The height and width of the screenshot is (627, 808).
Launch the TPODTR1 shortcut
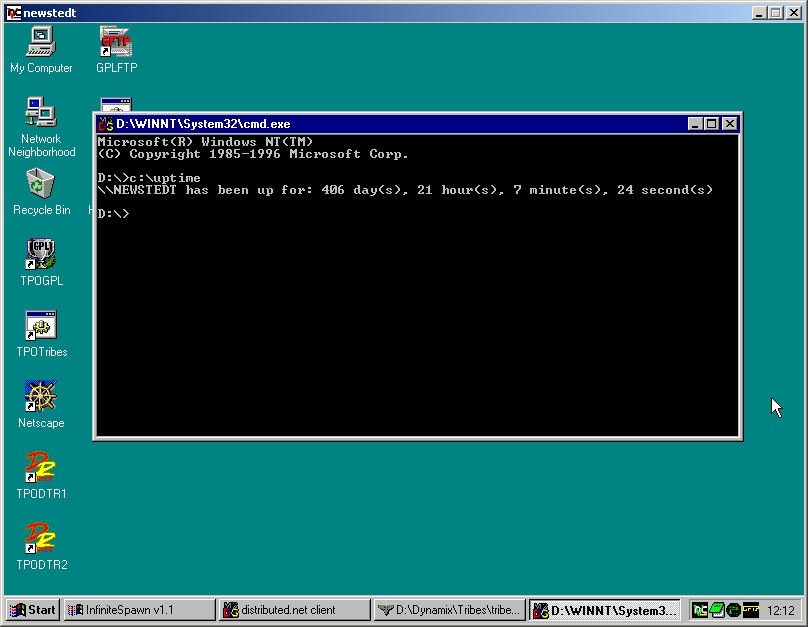coord(41,468)
